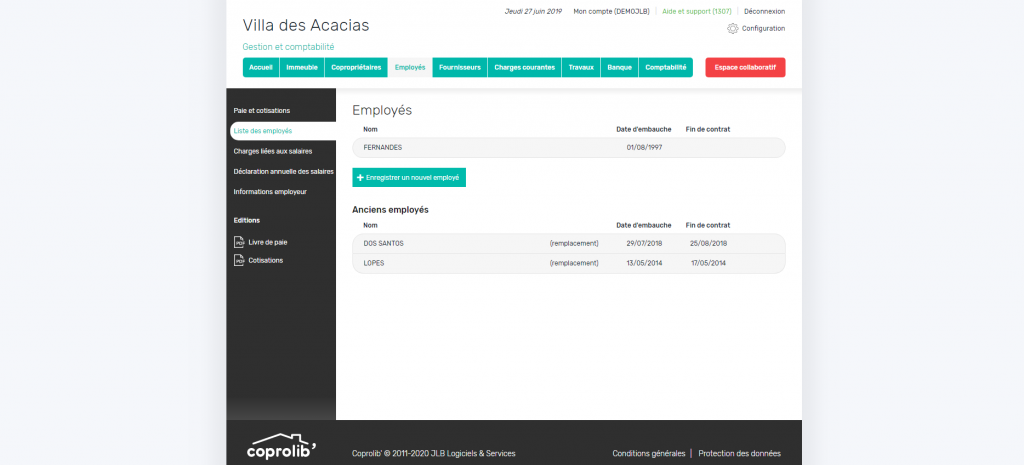1024x465 pixels.
Task: Open the Espace collaboratif button
Action: tap(745, 67)
